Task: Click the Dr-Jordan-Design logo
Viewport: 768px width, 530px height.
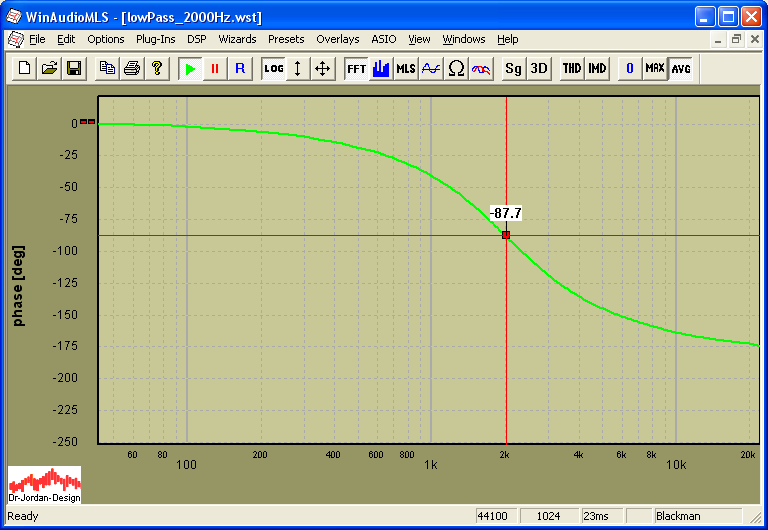Action: [44, 484]
